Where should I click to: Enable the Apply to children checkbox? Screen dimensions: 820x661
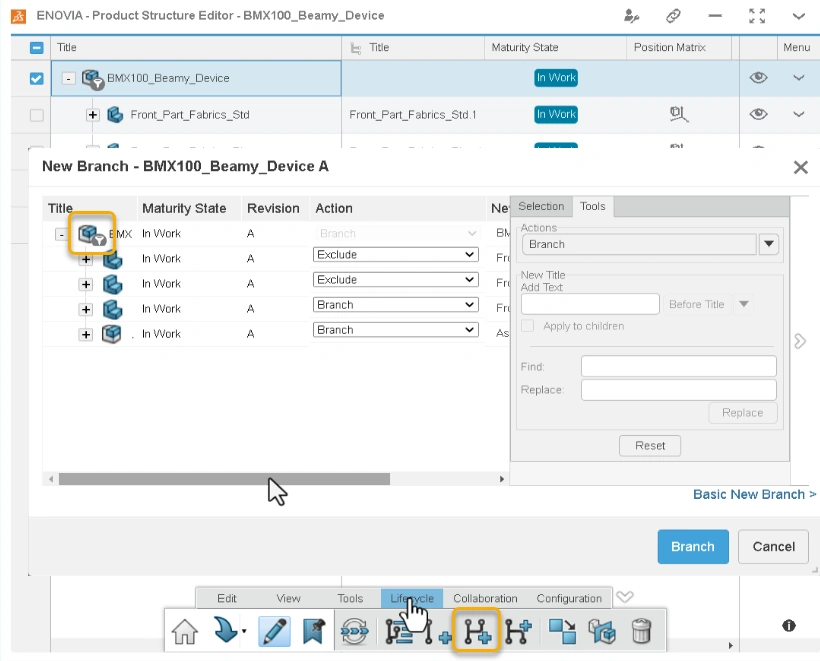pyautogui.click(x=528, y=326)
